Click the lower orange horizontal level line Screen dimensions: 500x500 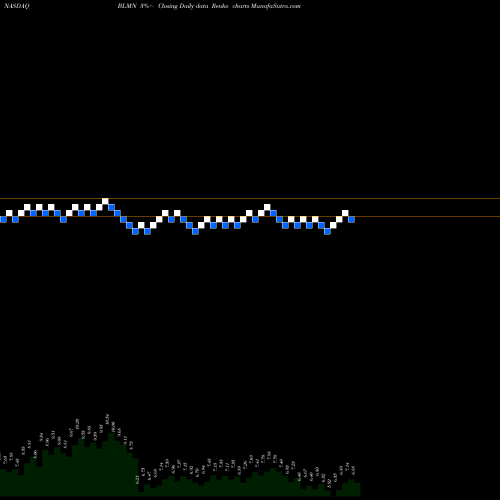[250, 217]
